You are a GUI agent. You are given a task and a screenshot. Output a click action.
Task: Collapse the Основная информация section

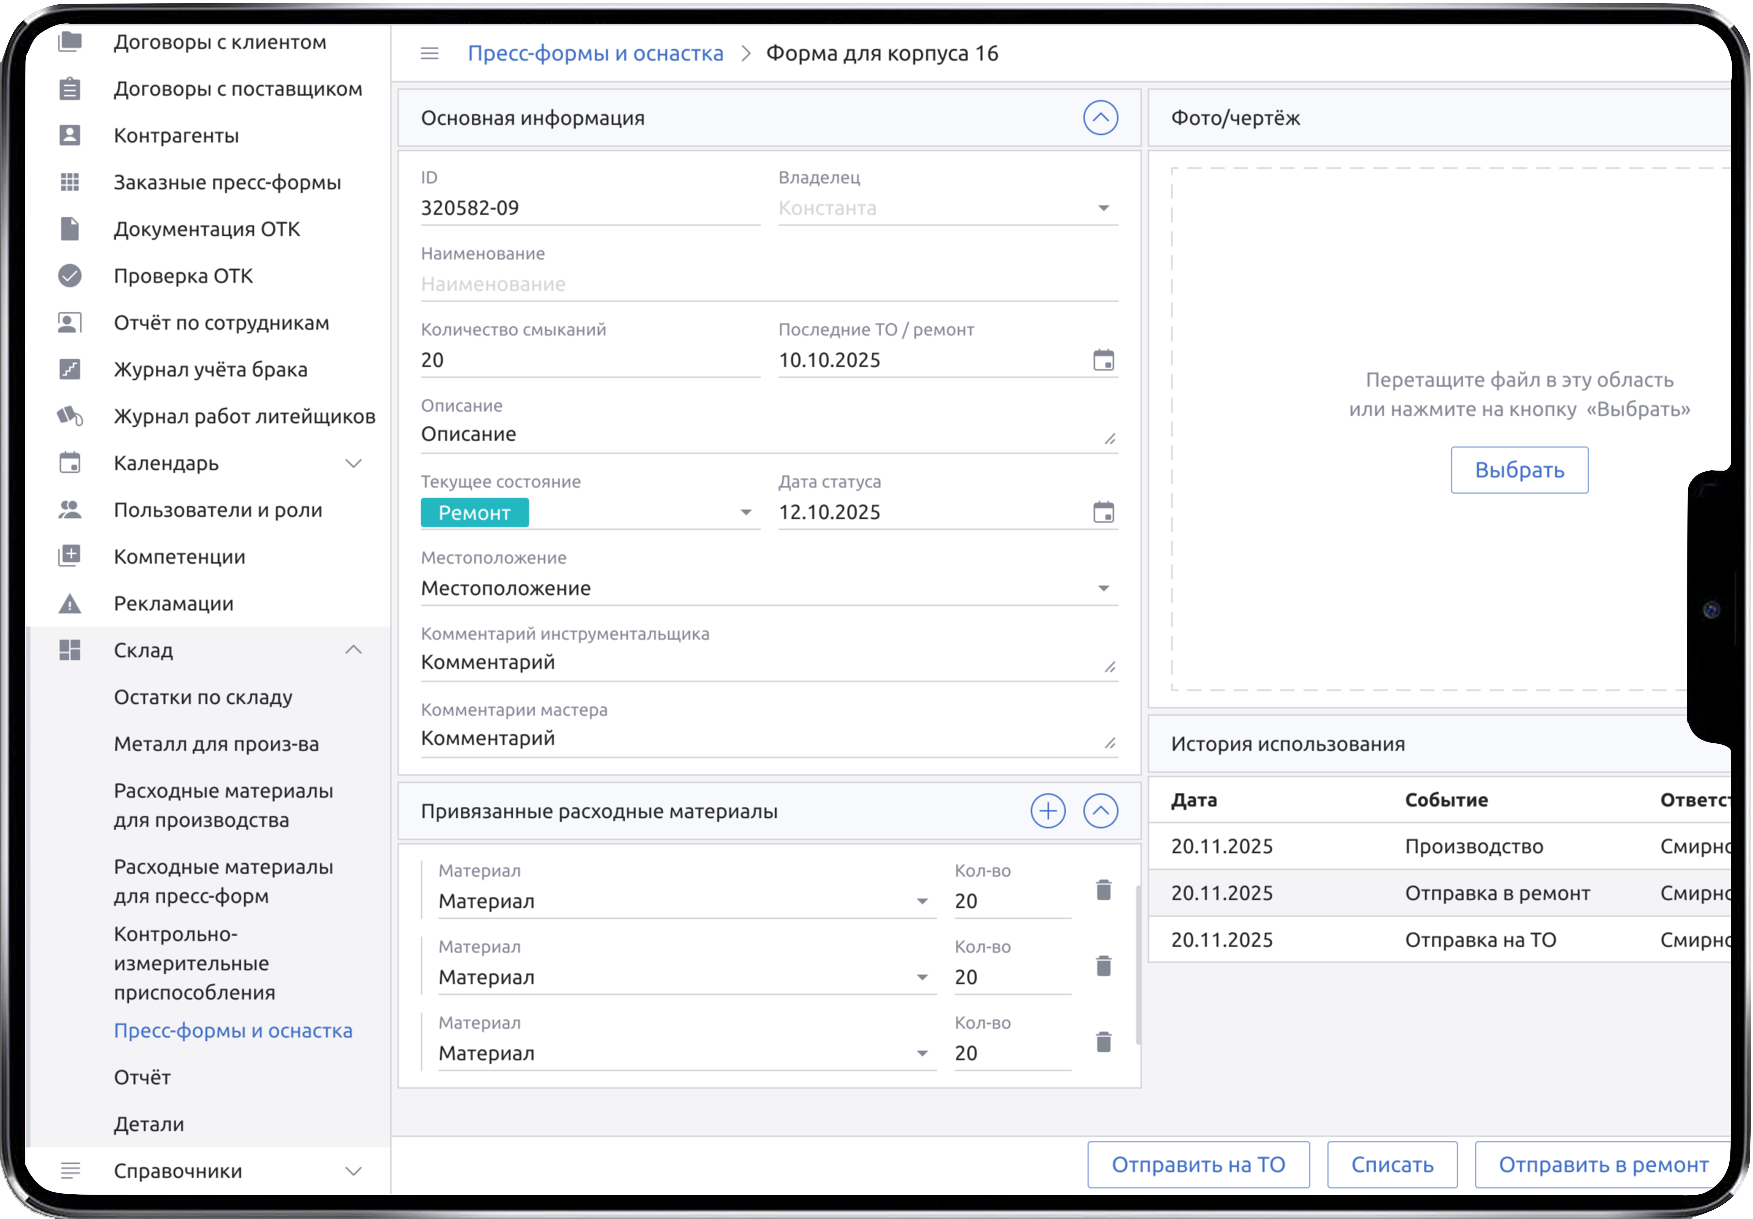pyautogui.click(x=1101, y=118)
